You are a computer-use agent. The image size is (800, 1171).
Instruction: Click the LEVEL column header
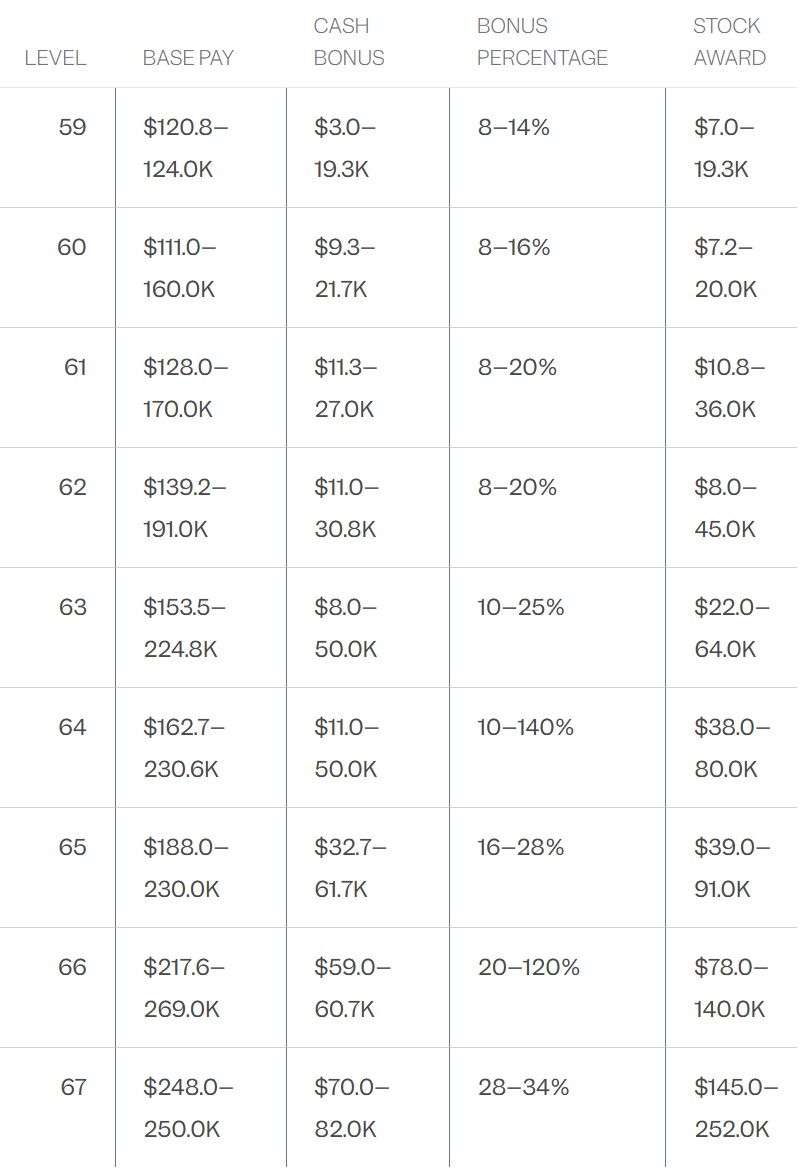(x=55, y=58)
